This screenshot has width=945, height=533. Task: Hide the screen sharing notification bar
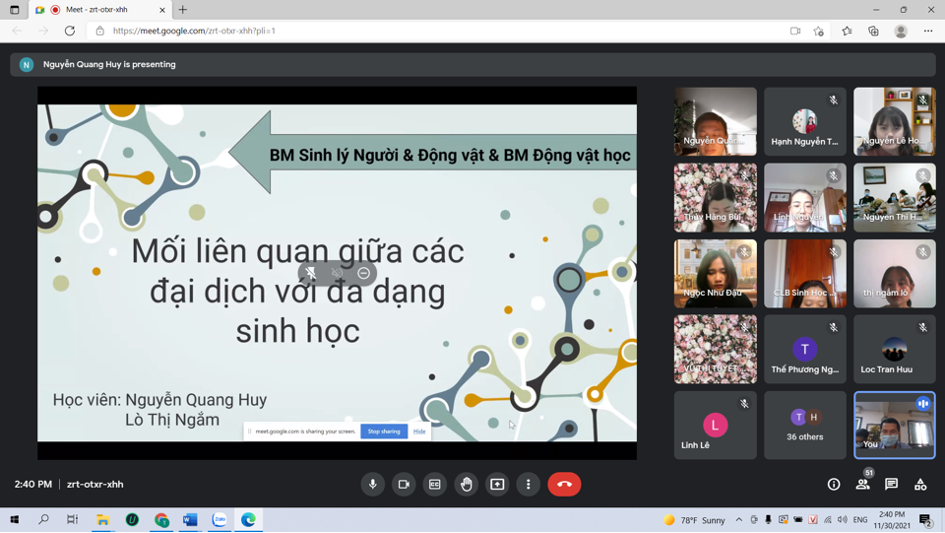point(419,431)
